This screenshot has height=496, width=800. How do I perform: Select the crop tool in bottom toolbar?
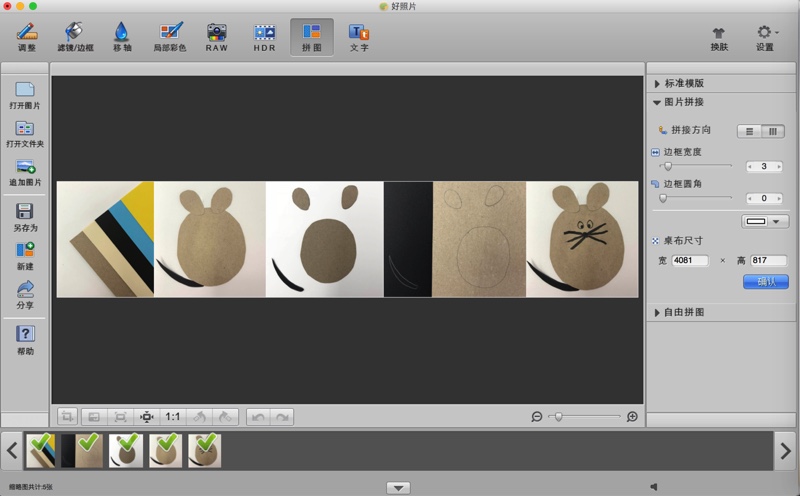[67, 417]
